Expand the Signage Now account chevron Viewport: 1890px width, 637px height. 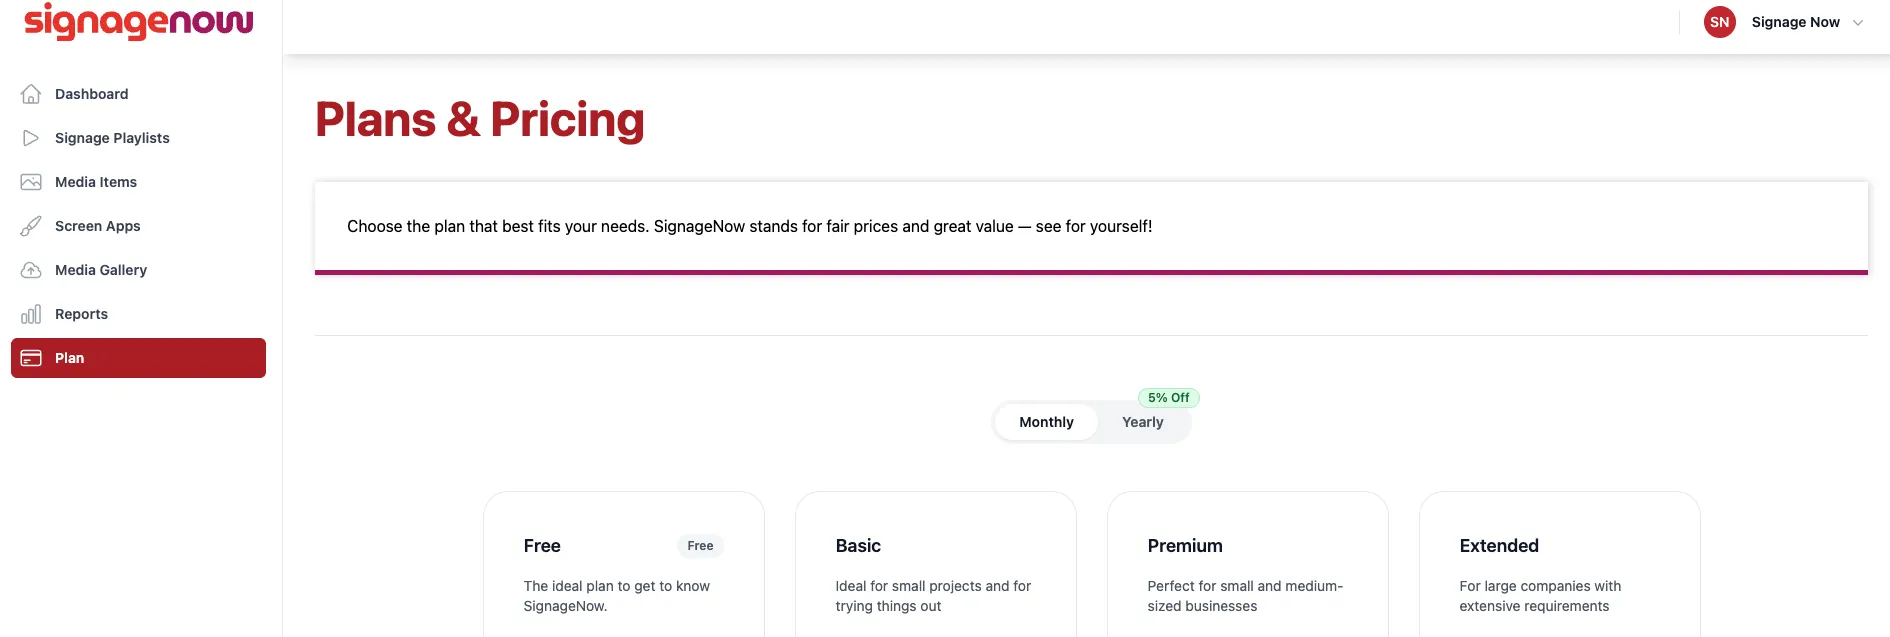pyautogui.click(x=1858, y=23)
